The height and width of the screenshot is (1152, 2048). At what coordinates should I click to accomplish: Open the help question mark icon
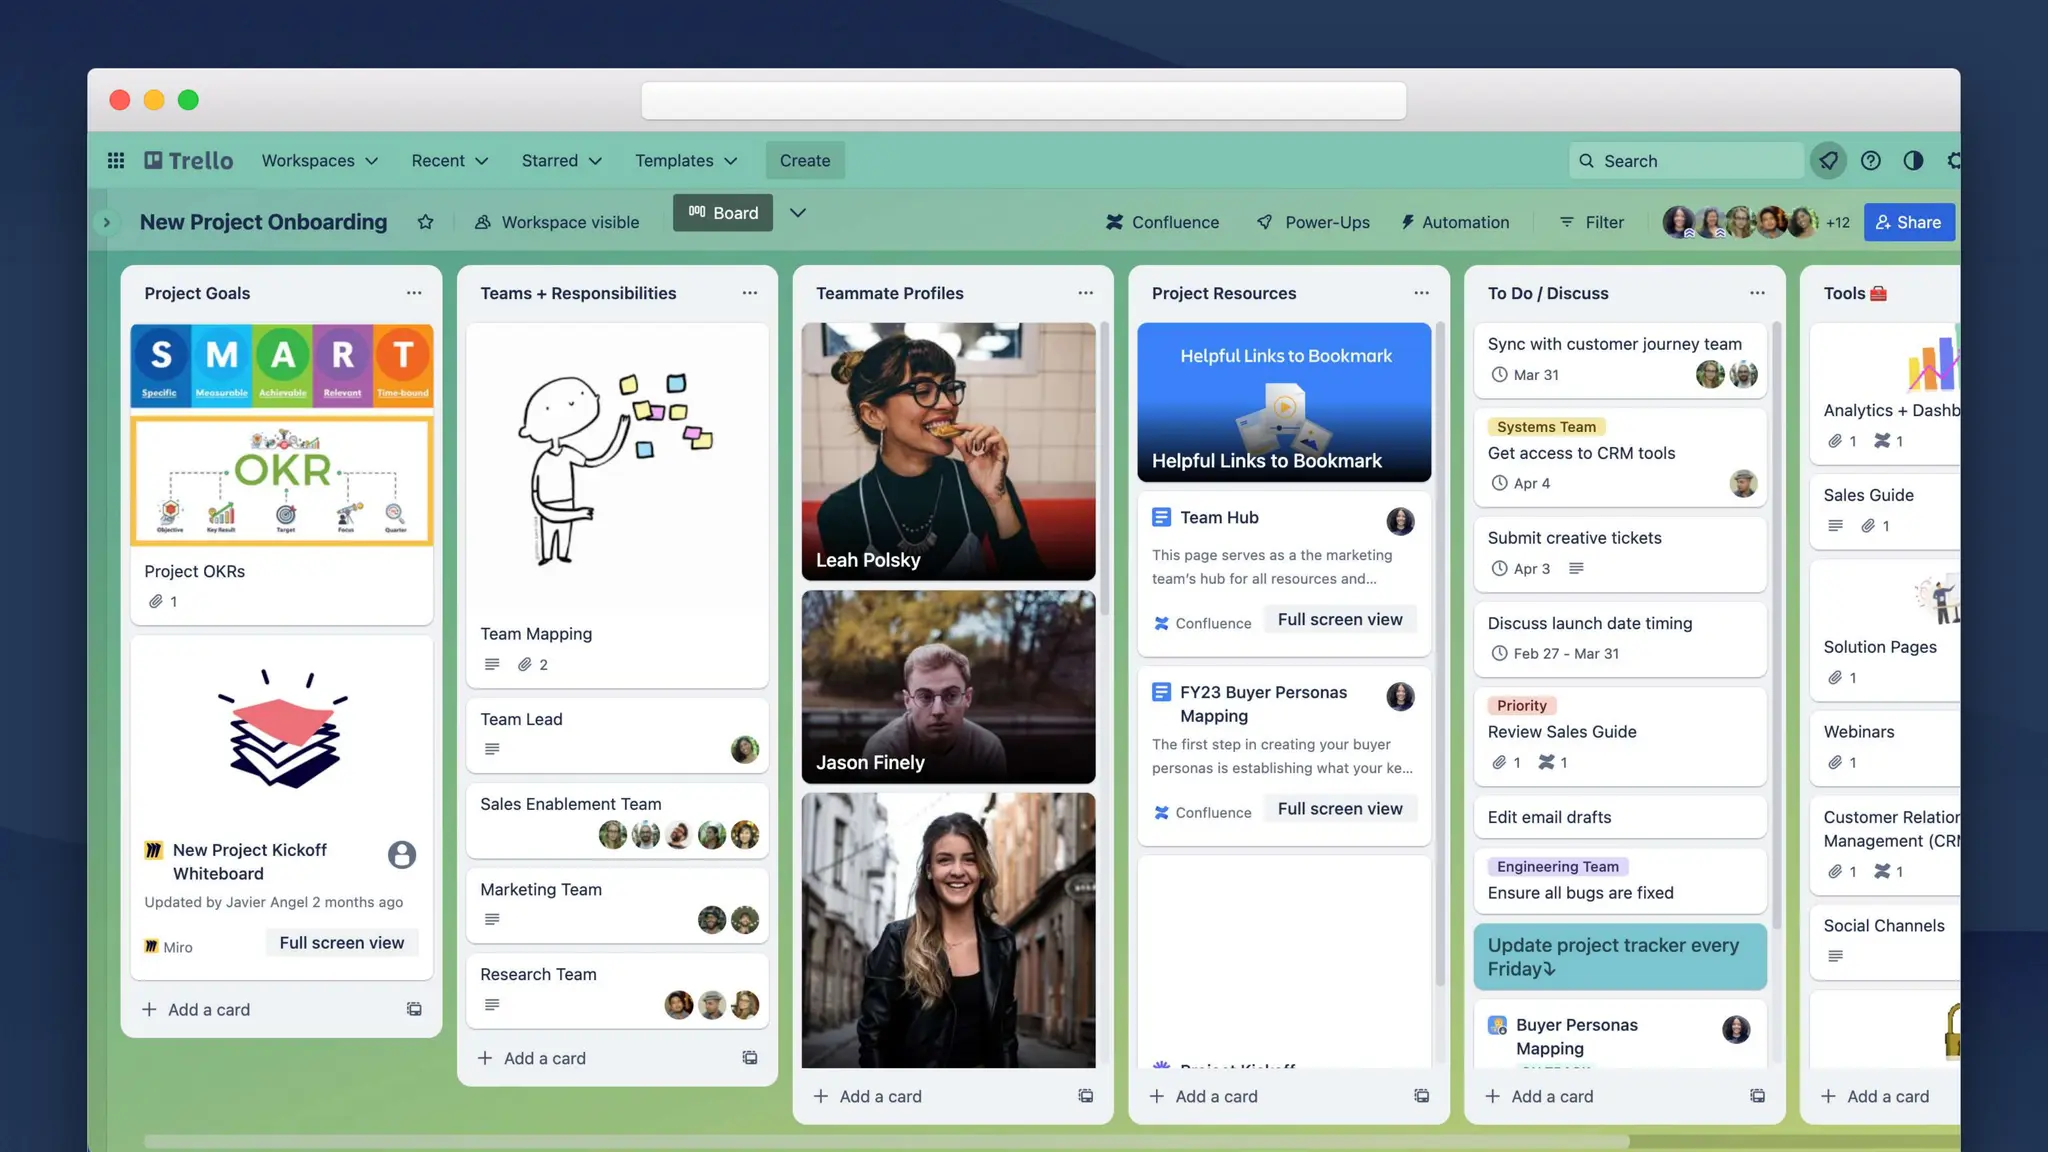point(1870,160)
